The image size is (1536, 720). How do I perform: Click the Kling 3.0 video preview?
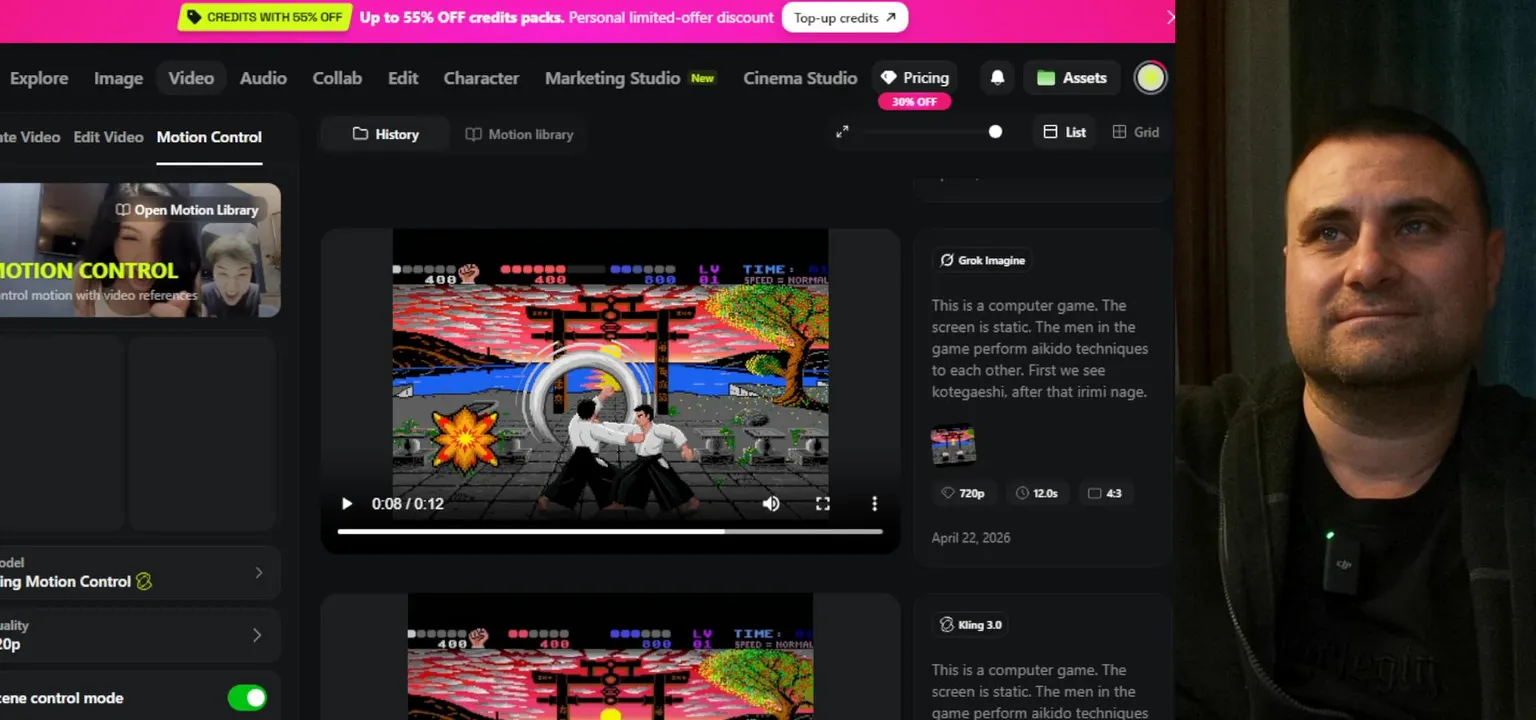(610, 656)
